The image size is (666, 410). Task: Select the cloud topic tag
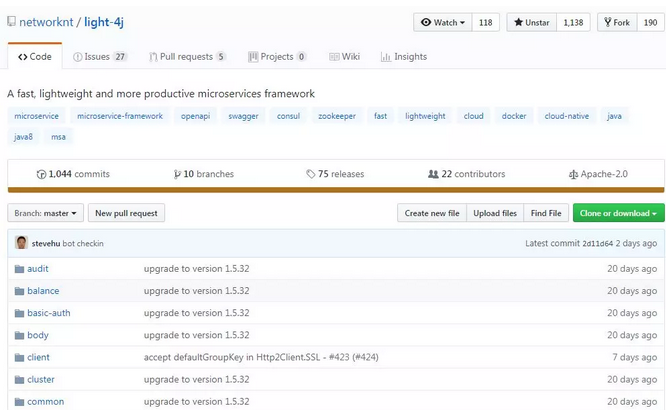(x=474, y=116)
